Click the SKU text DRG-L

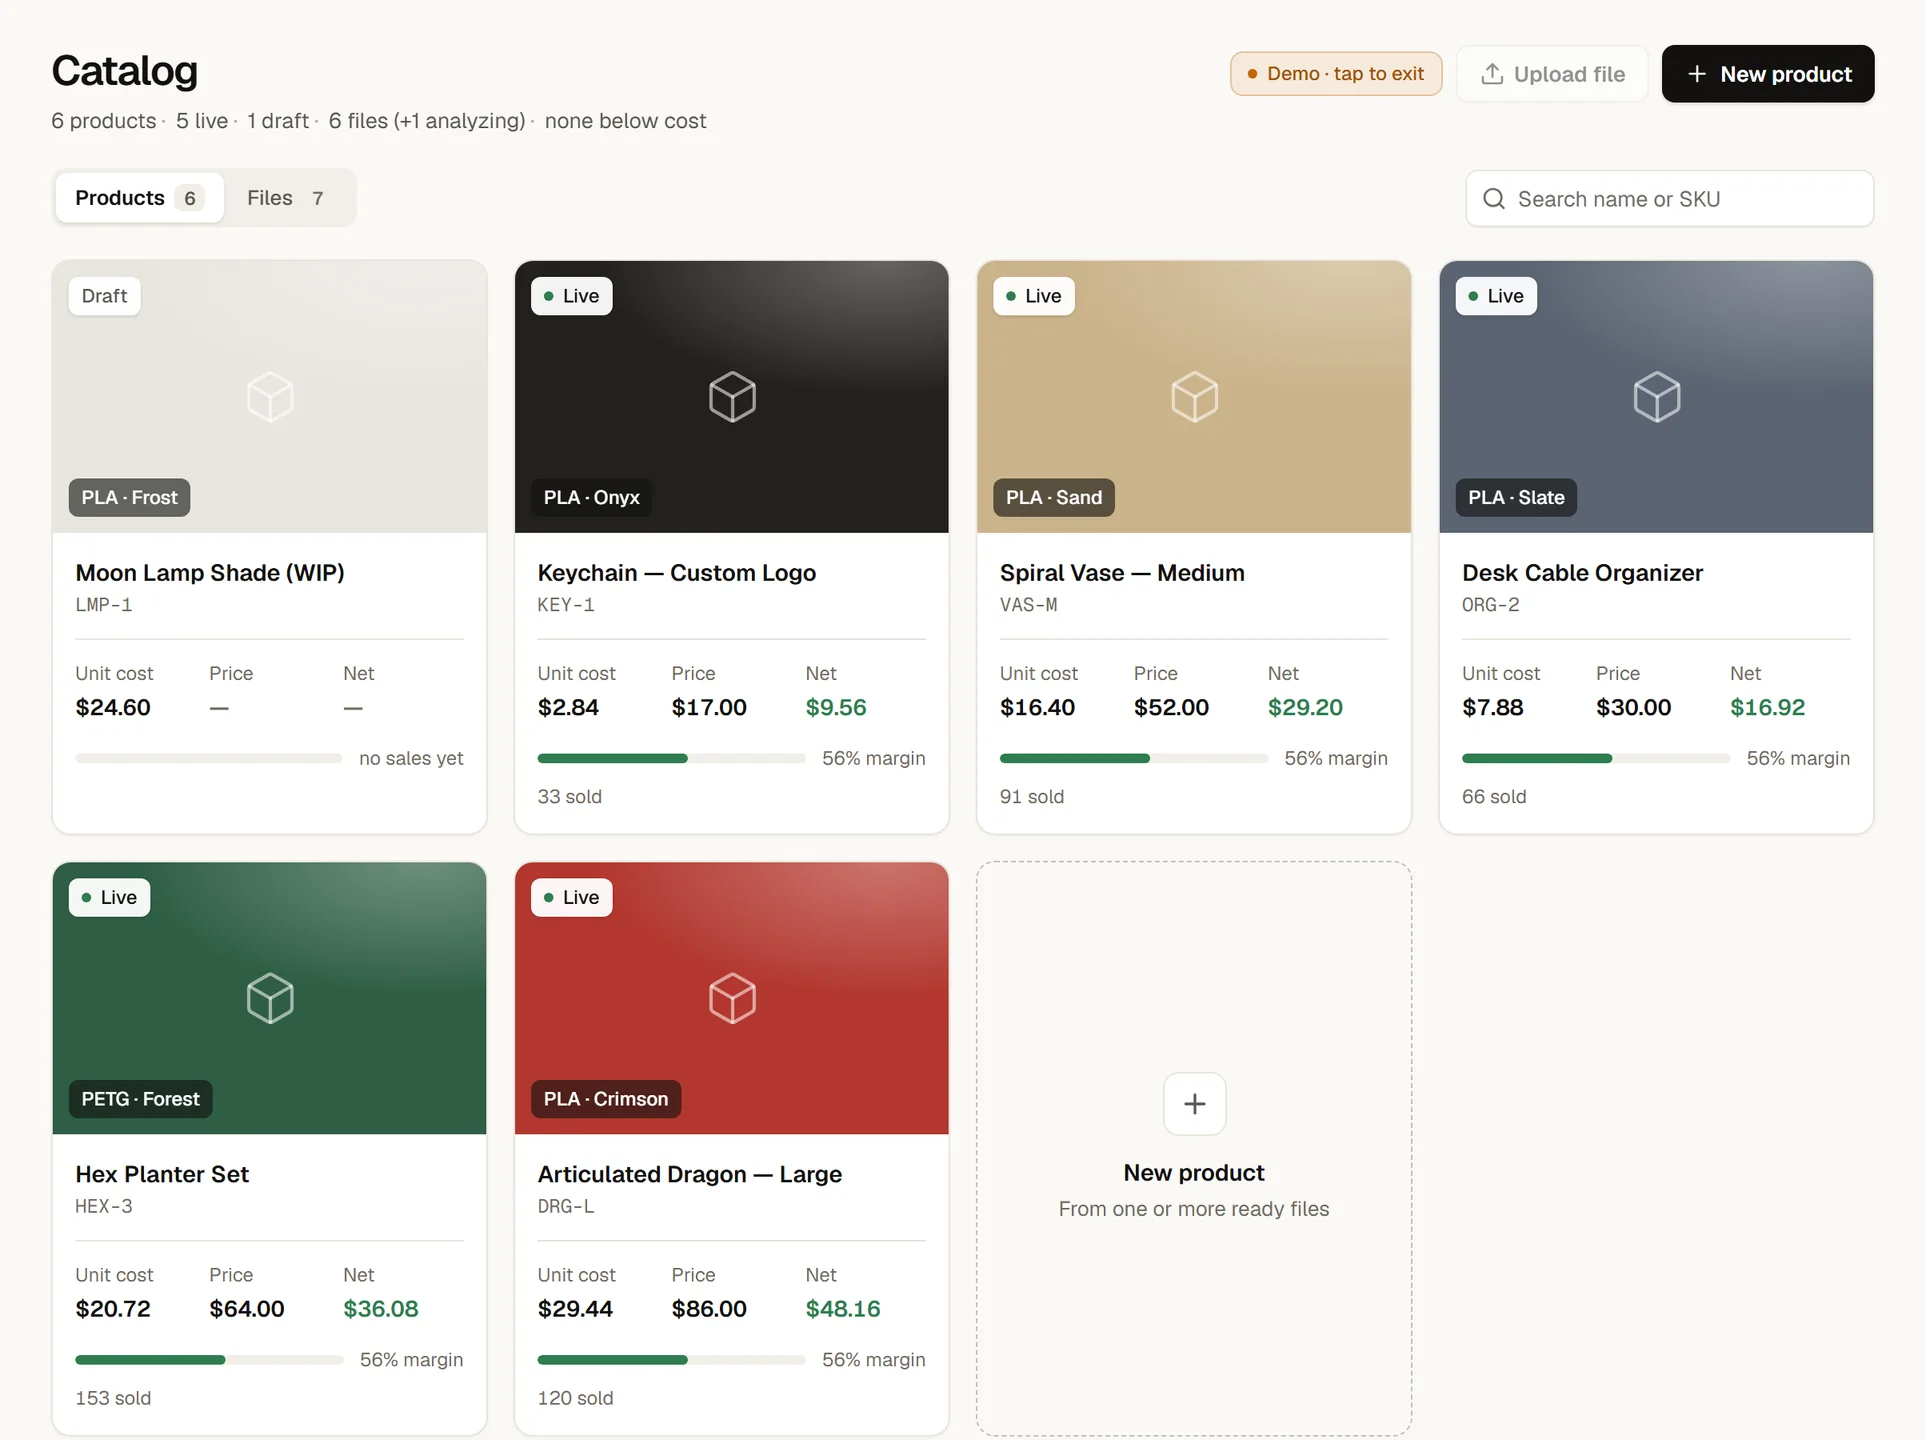pyautogui.click(x=566, y=1206)
